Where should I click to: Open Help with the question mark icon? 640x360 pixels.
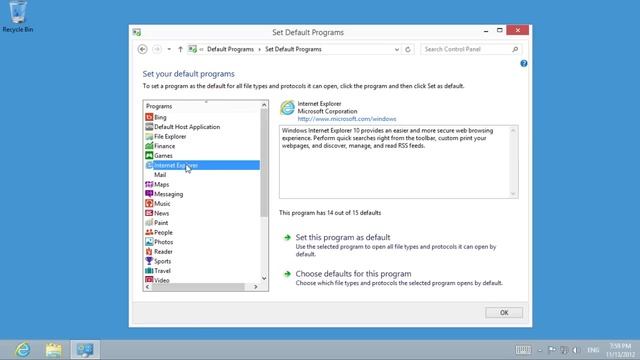[x=524, y=64]
